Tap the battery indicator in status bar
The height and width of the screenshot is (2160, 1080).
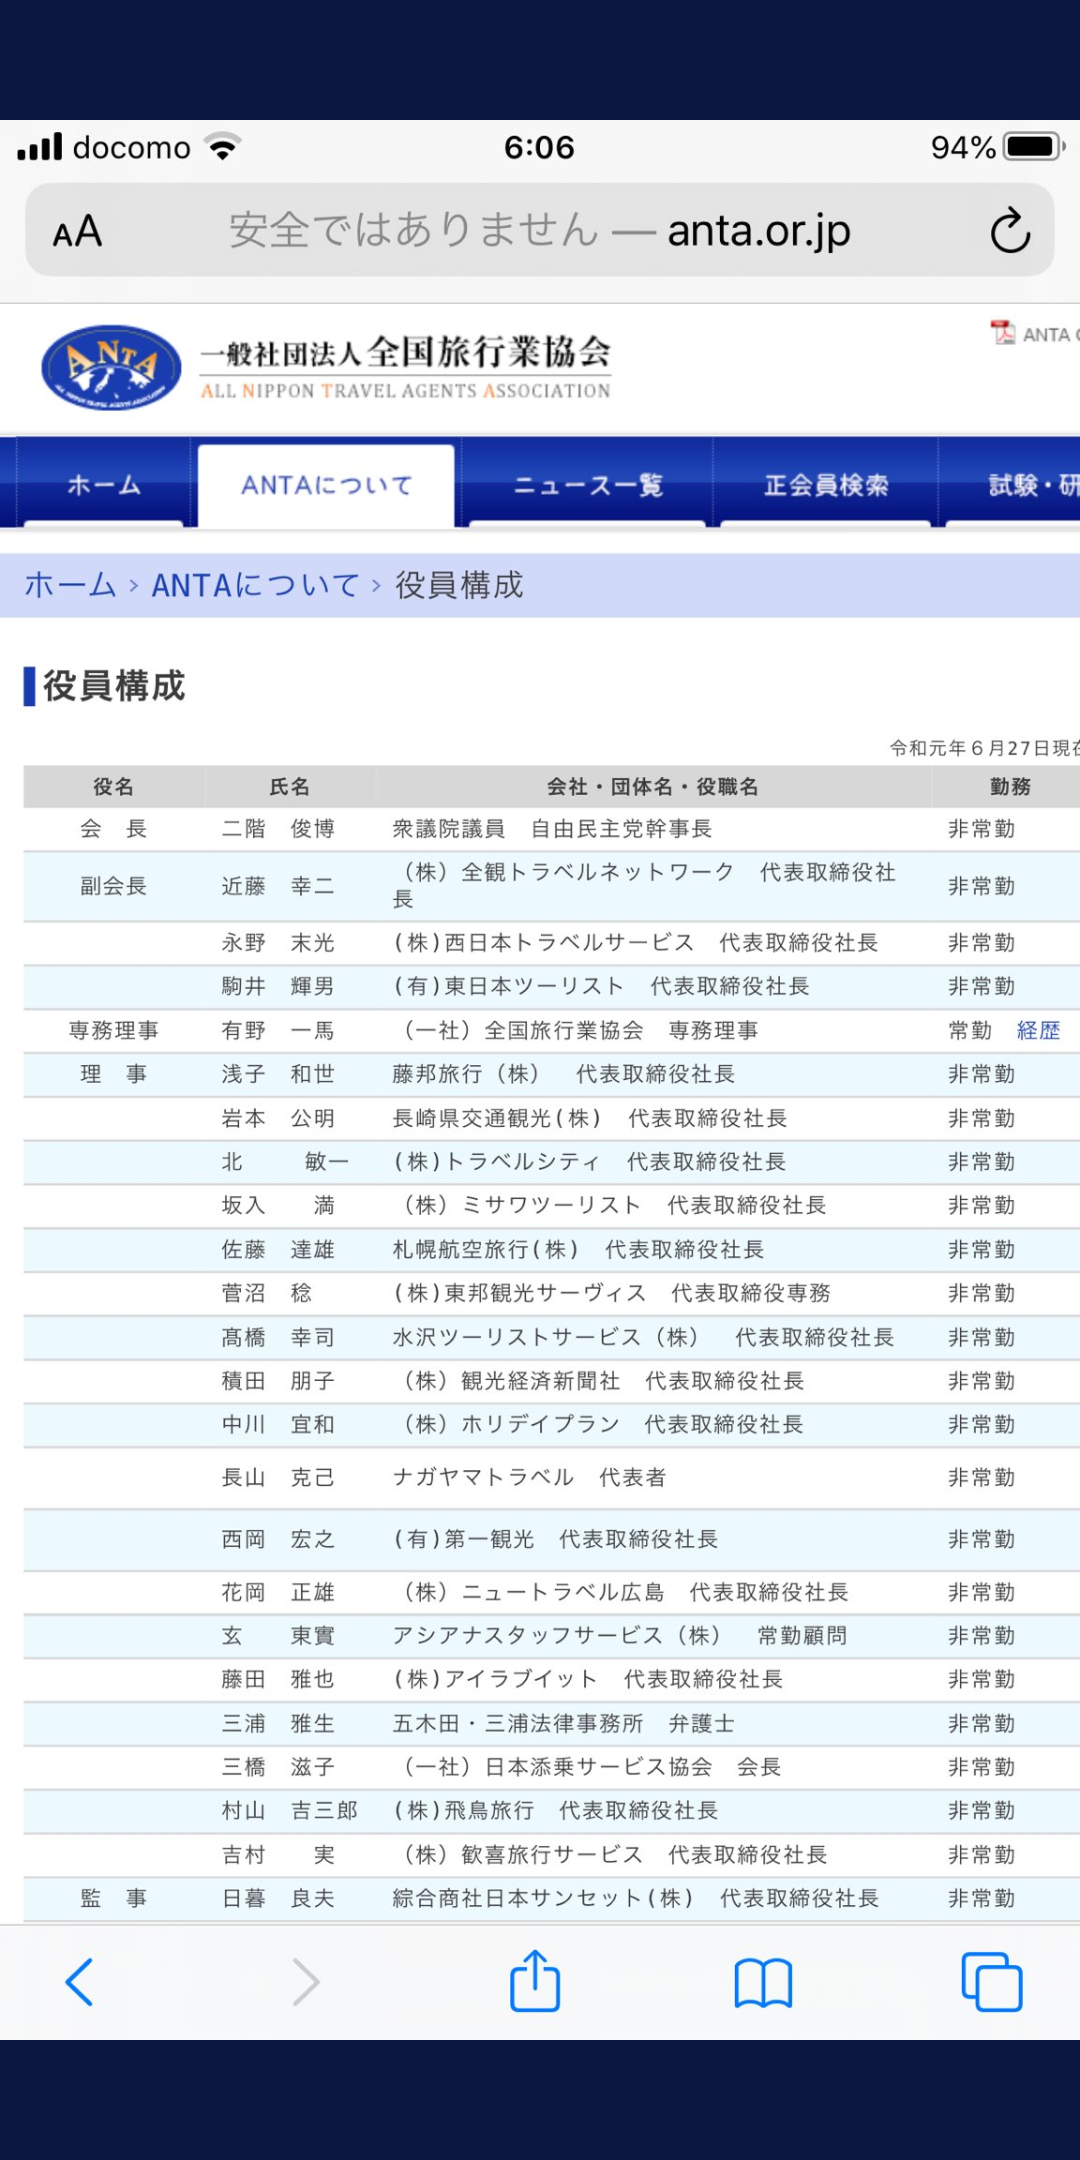1034,147
